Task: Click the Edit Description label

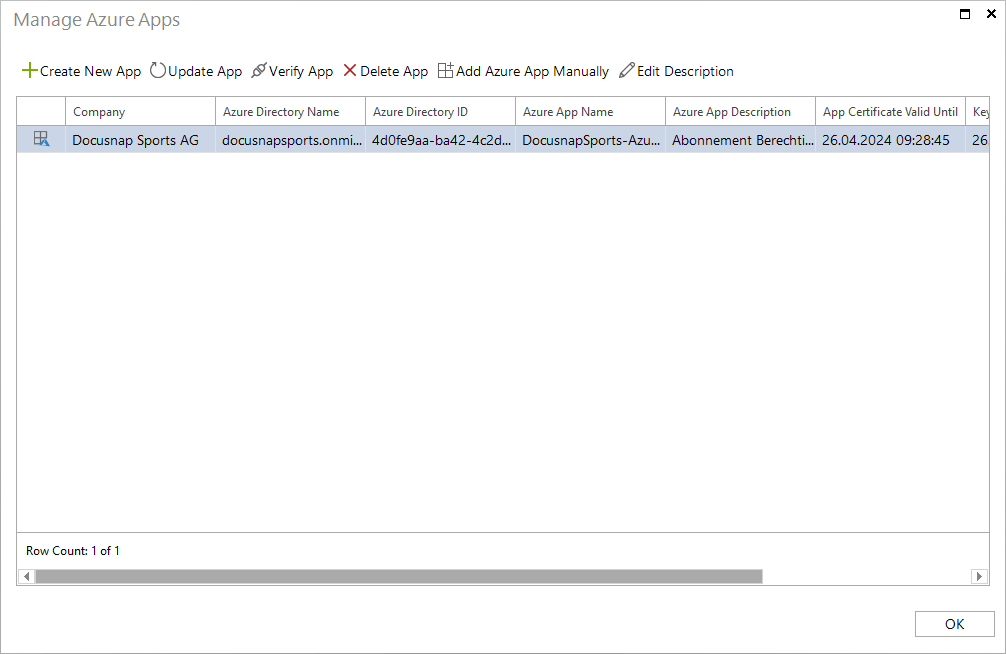Action: pos(685,71)
